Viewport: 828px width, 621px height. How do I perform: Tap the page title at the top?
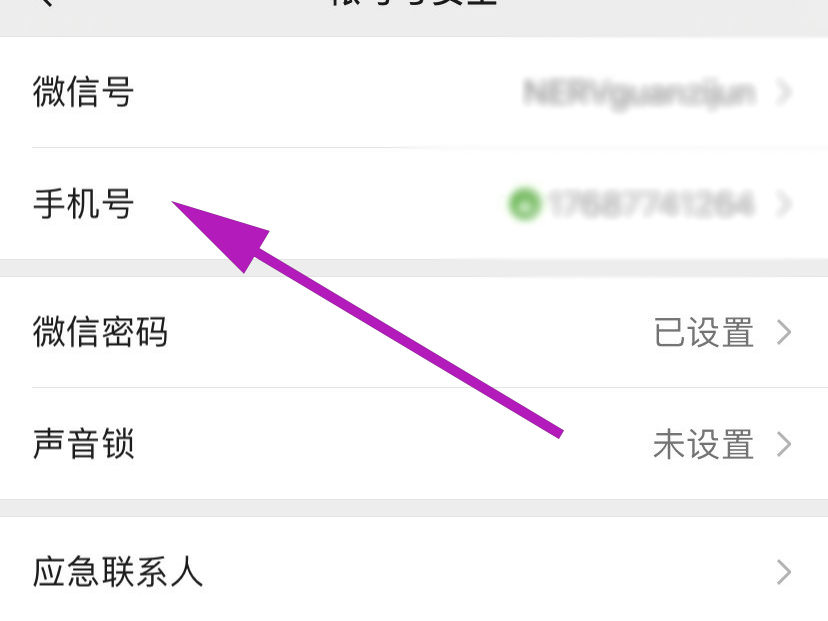point(414,3)
